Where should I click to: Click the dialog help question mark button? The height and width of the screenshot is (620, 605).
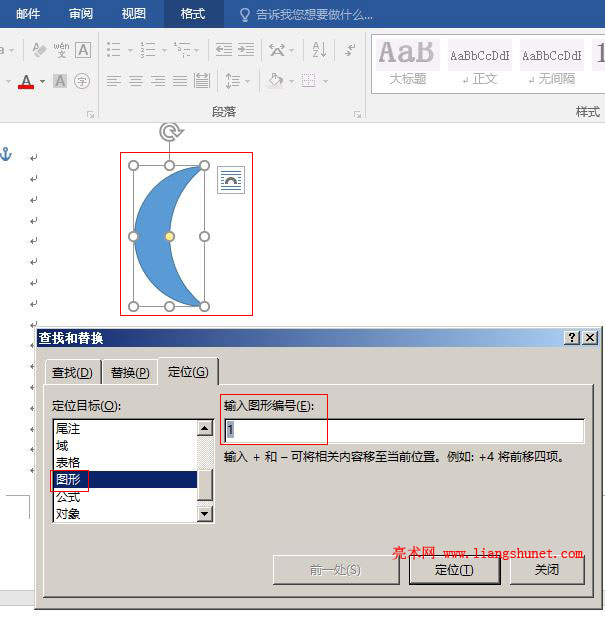pyautogui.click(x=572, y=337)
